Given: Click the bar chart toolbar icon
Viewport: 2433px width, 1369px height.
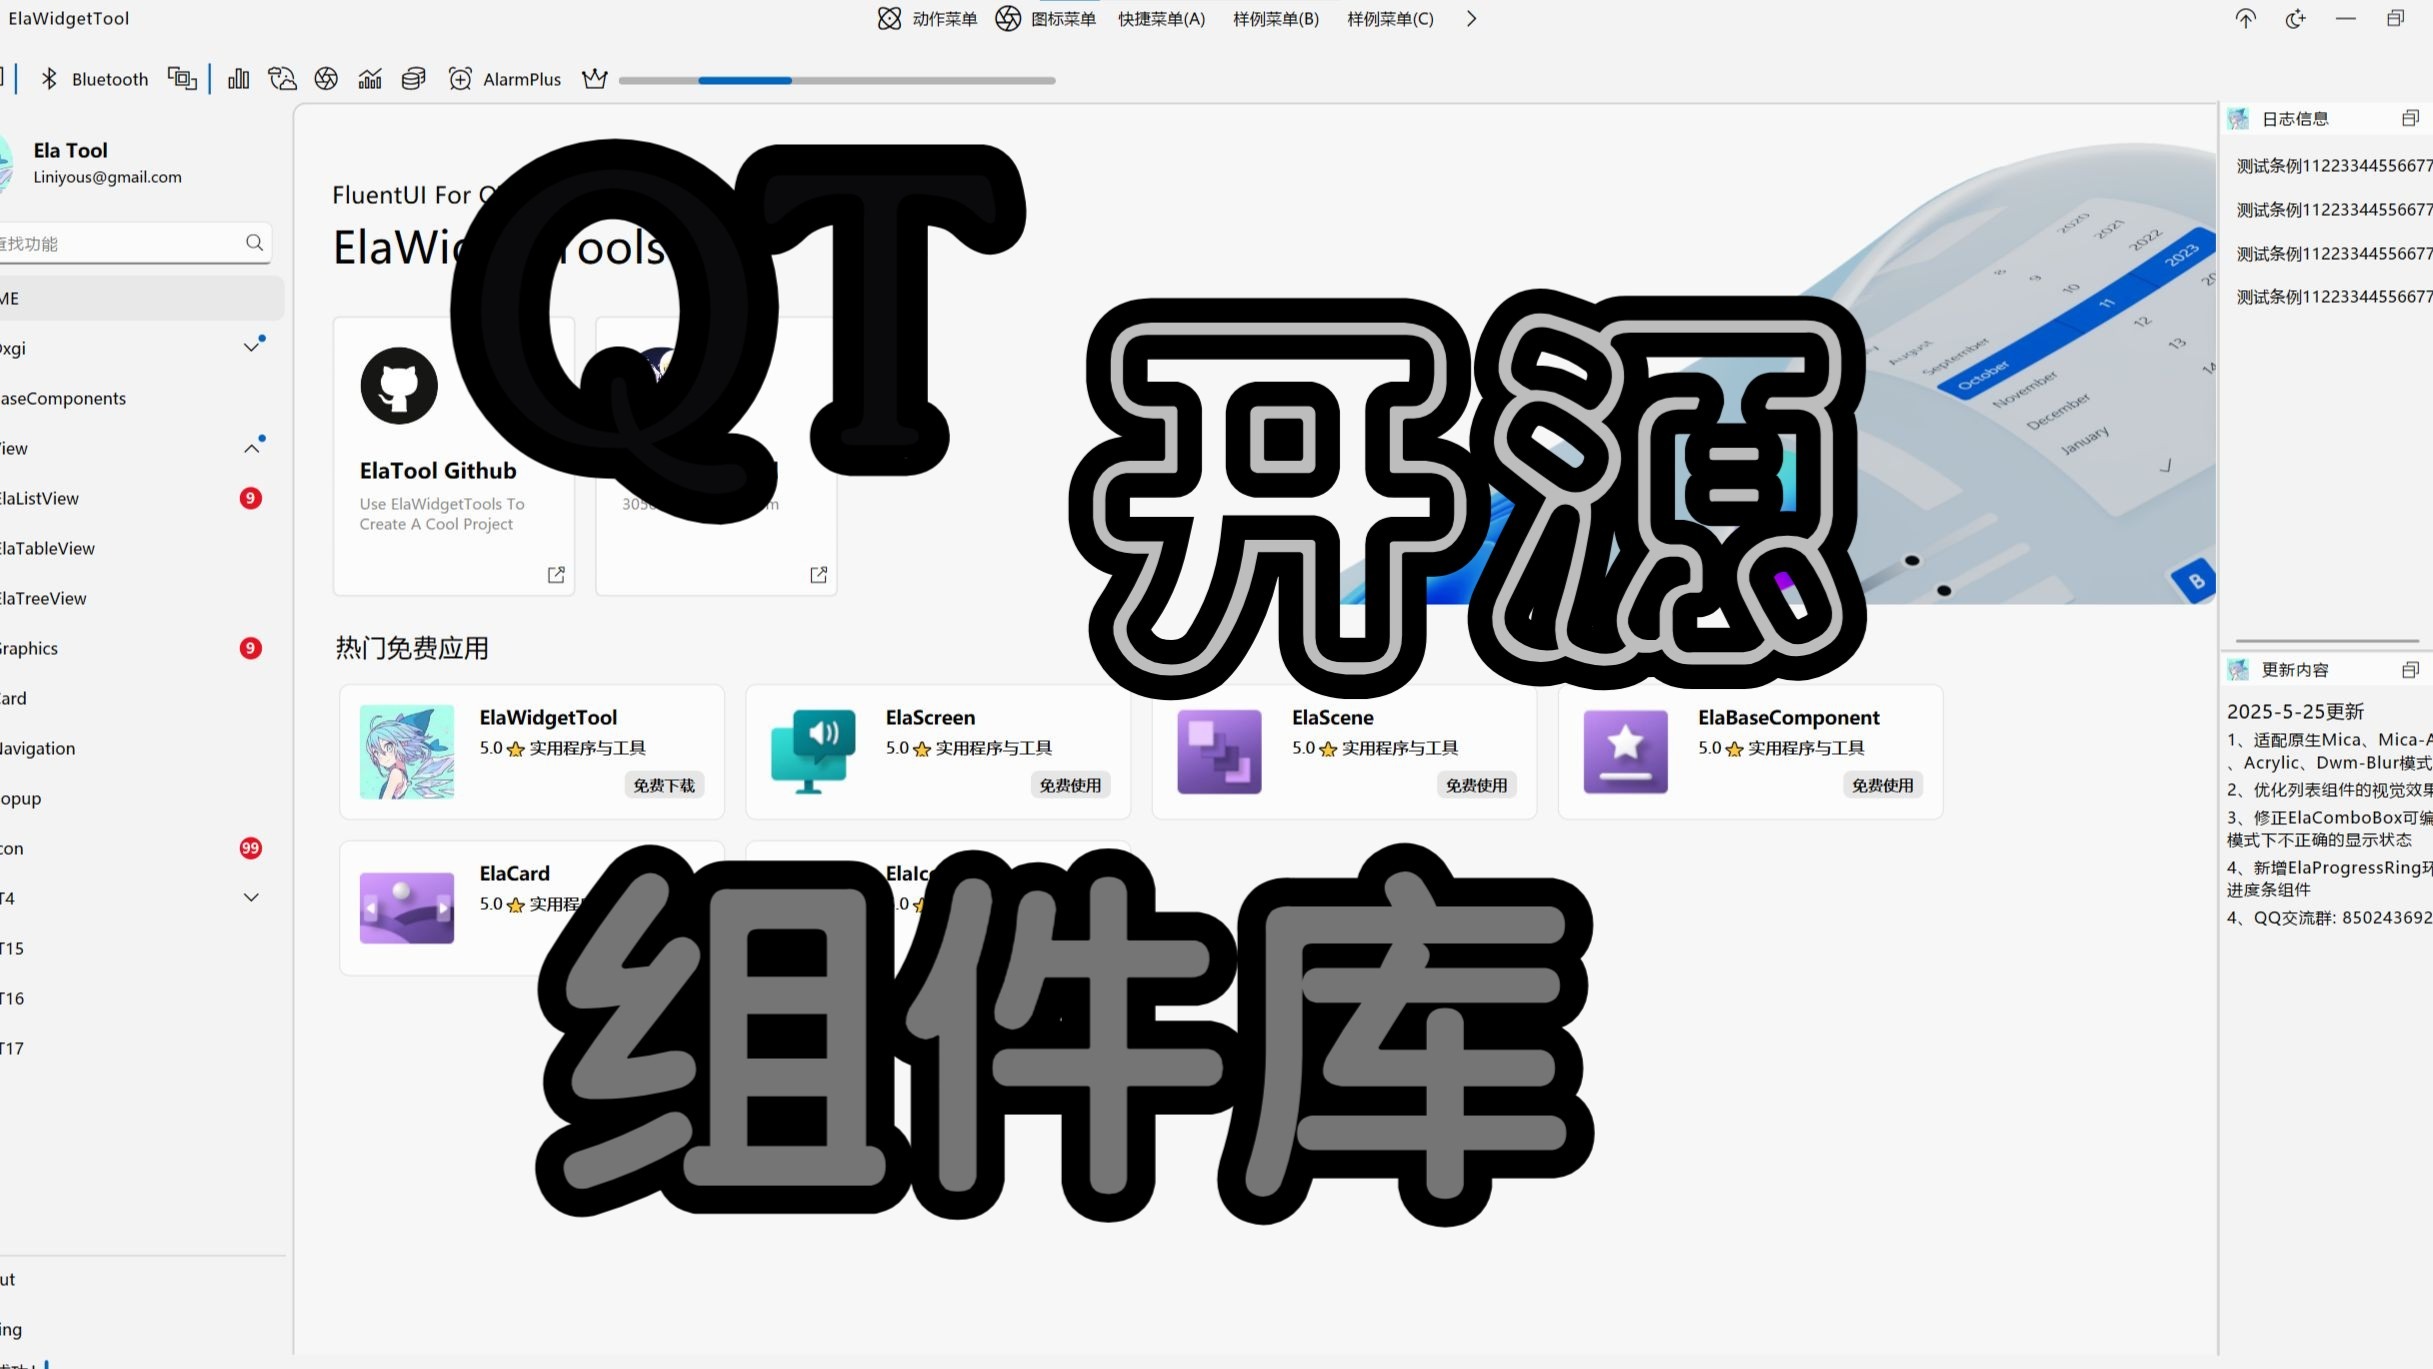Looking at the screenshot, I should (x=238, y=79).
